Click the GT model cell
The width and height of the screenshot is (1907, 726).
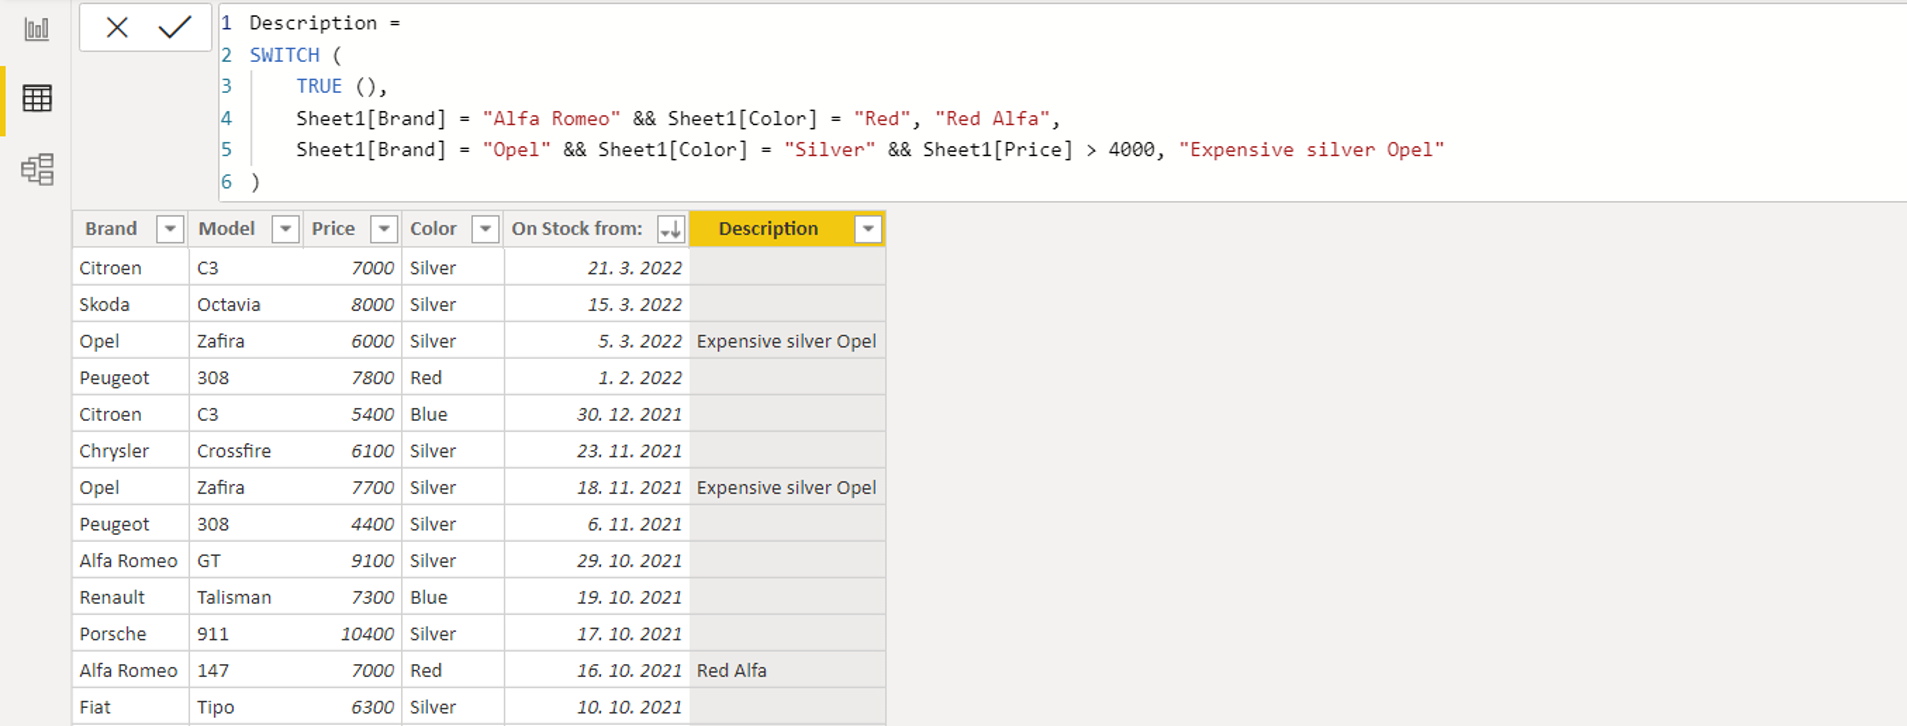tap(246, 561)
